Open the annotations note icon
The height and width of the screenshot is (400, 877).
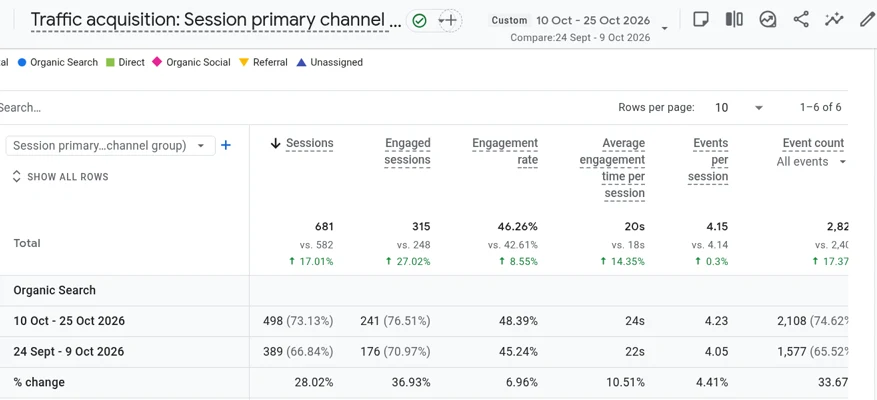[700, 19]
